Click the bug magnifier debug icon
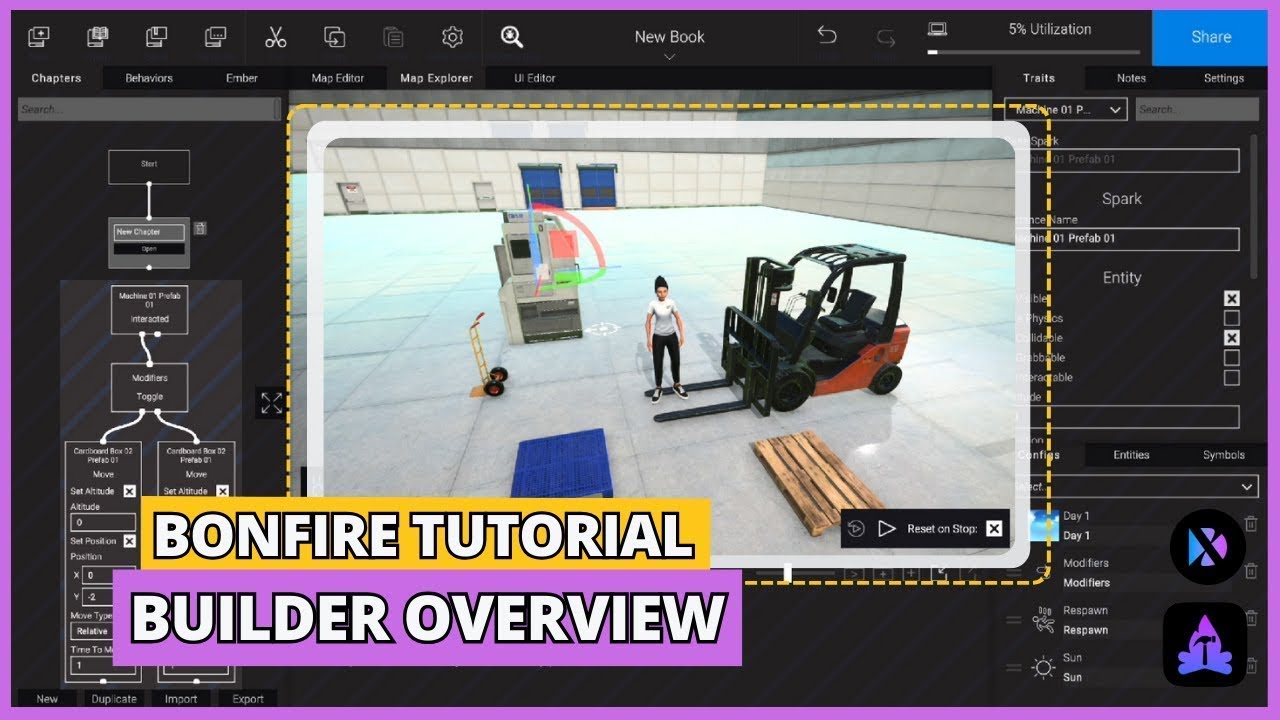Viewport: 1280px width, 720px height. click(x=512, y=37)
